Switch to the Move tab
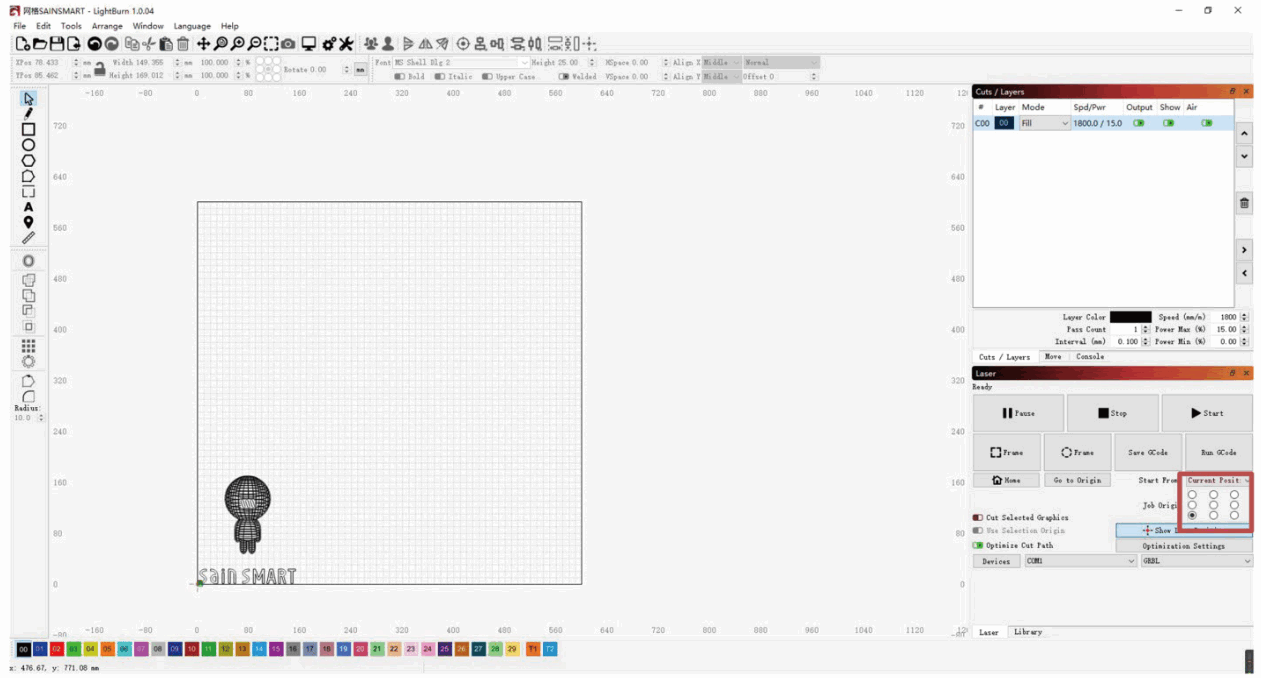Screen dimensions: 1261x678 pyautogui.click(x=1053, y=356)
